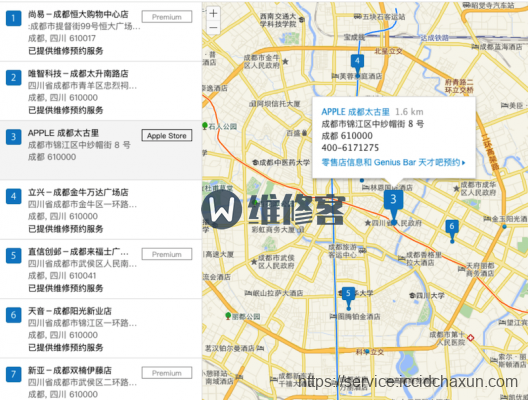Click 成都, 四川 610041 text in result 5

click(62, 275)
